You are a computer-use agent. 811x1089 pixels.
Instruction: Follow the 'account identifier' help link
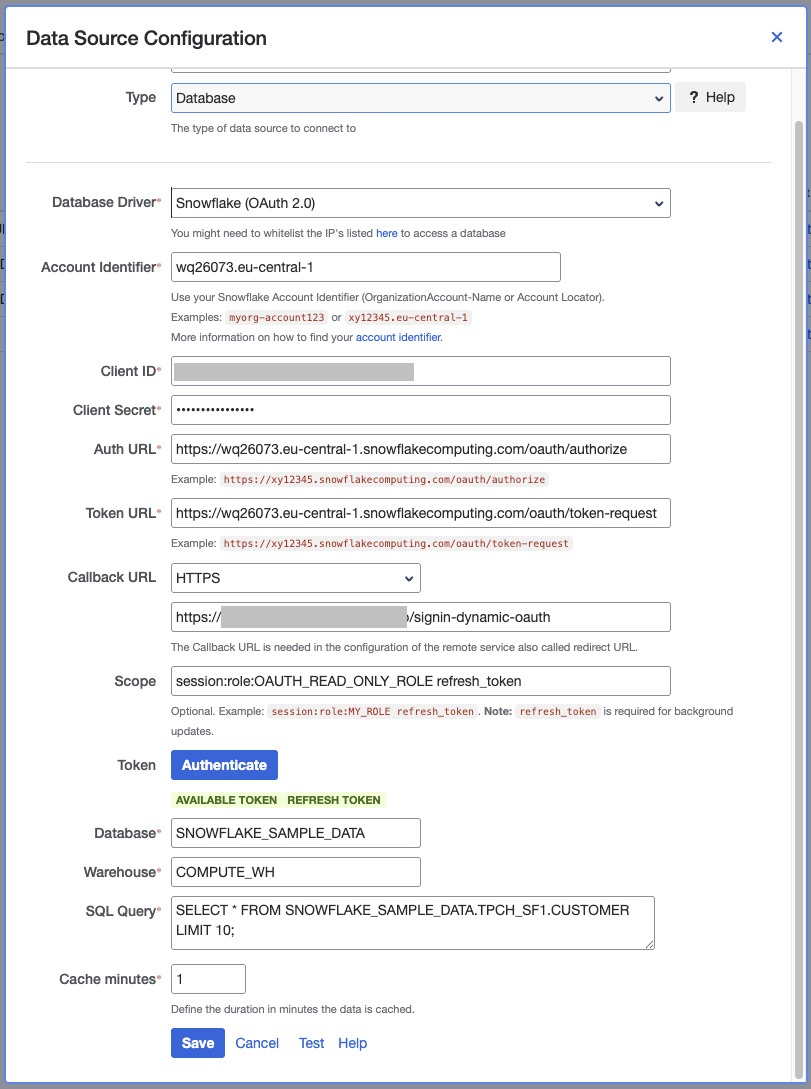[x=398, y=337]
